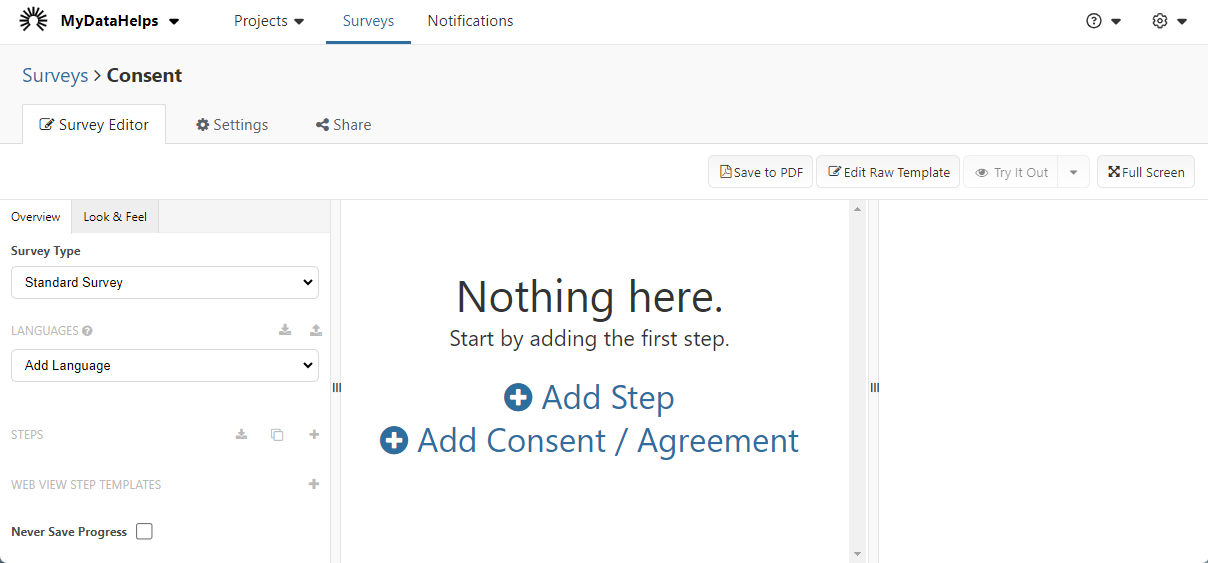
Task: Expand the Add Language dropdown
Action: click(x=165, y=366)
